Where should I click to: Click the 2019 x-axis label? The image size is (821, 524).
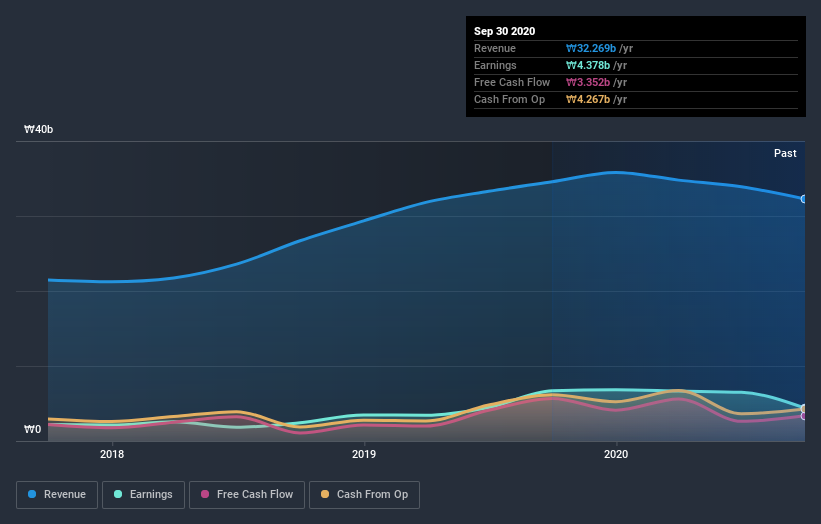[364, 454]
